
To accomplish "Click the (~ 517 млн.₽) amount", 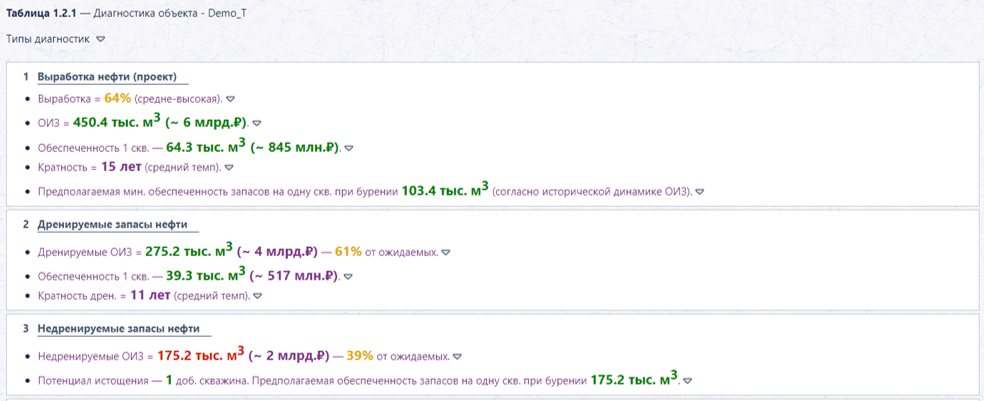I will click(x=294, y=275).
